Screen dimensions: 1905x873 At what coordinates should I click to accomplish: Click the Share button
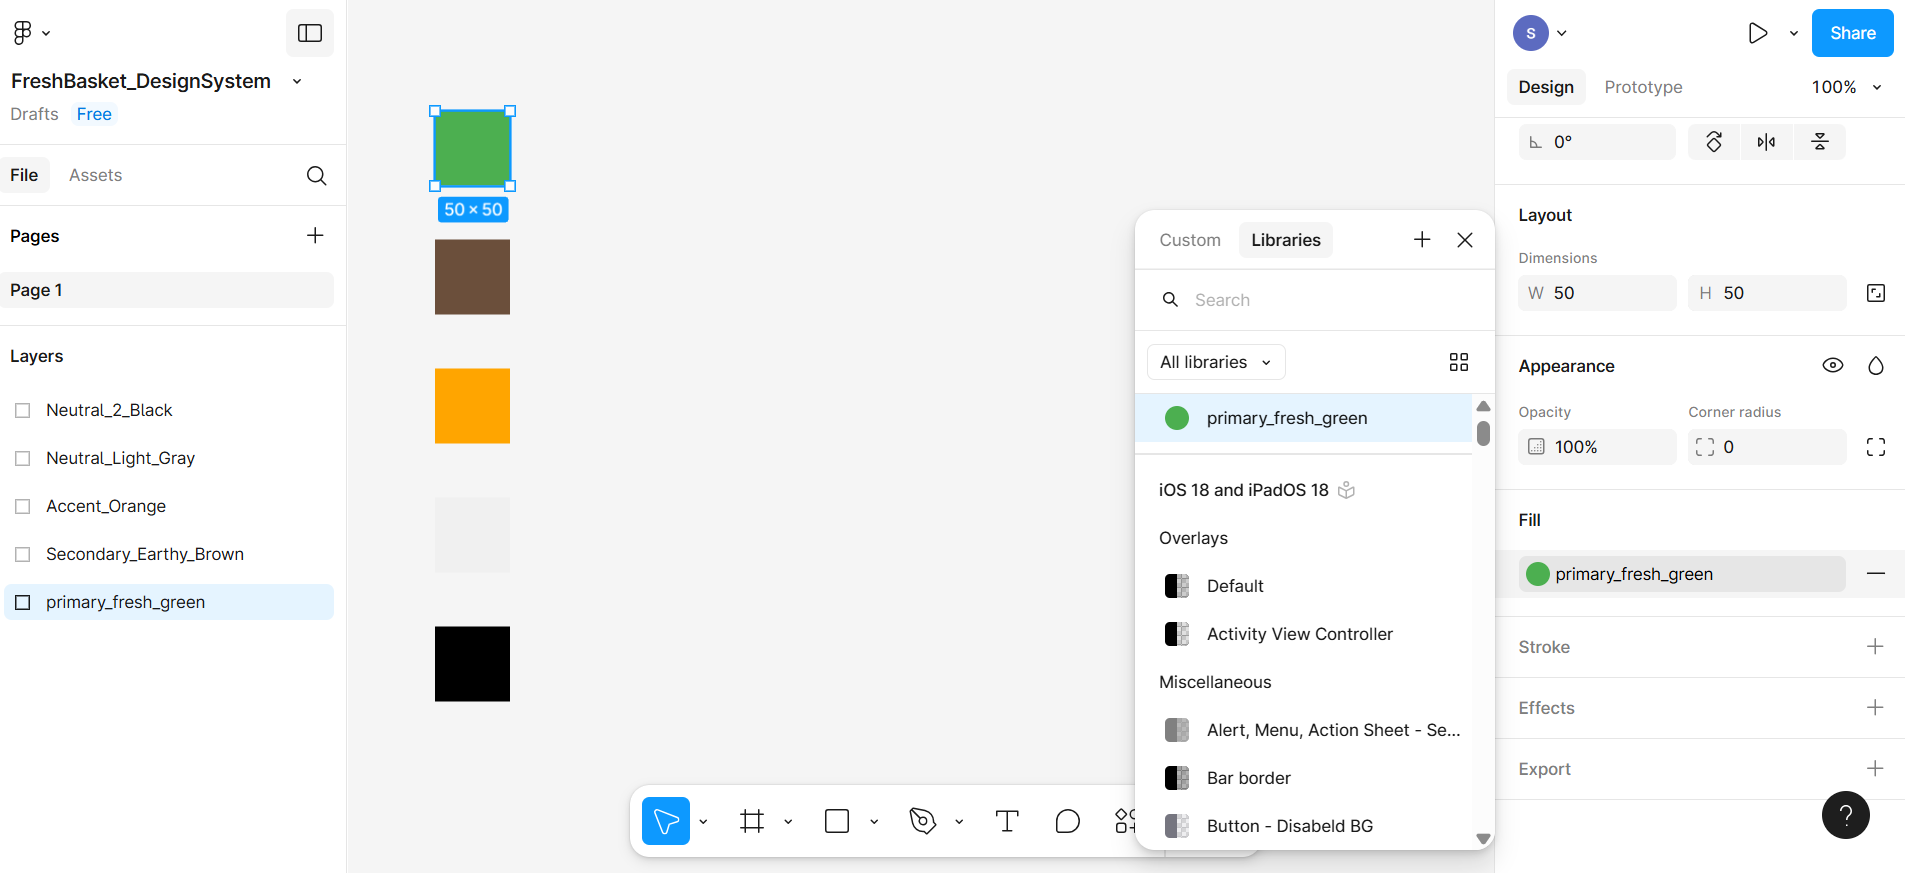pyautogui.click(x=1852, y=33)
